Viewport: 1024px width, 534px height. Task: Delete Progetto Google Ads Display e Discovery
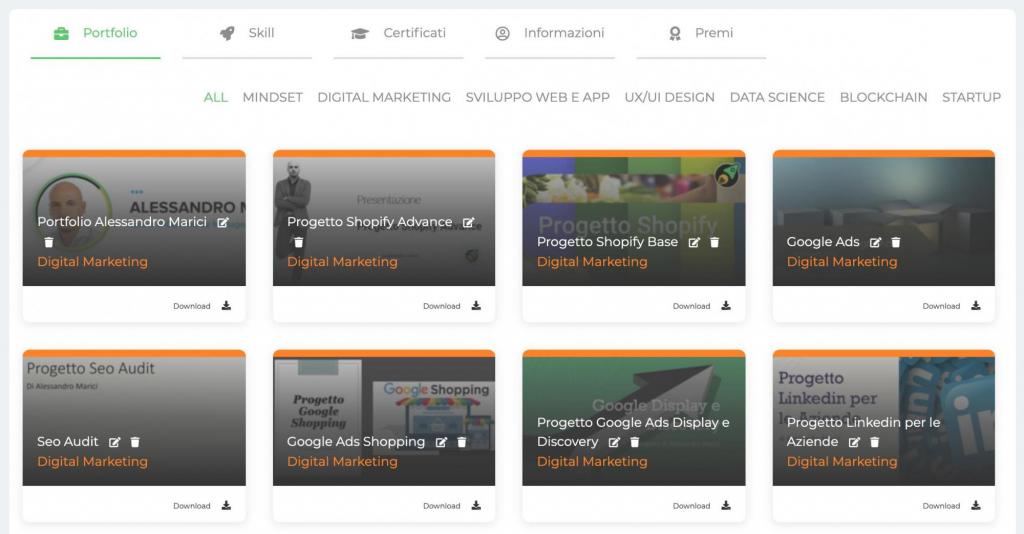click(634, 442)
